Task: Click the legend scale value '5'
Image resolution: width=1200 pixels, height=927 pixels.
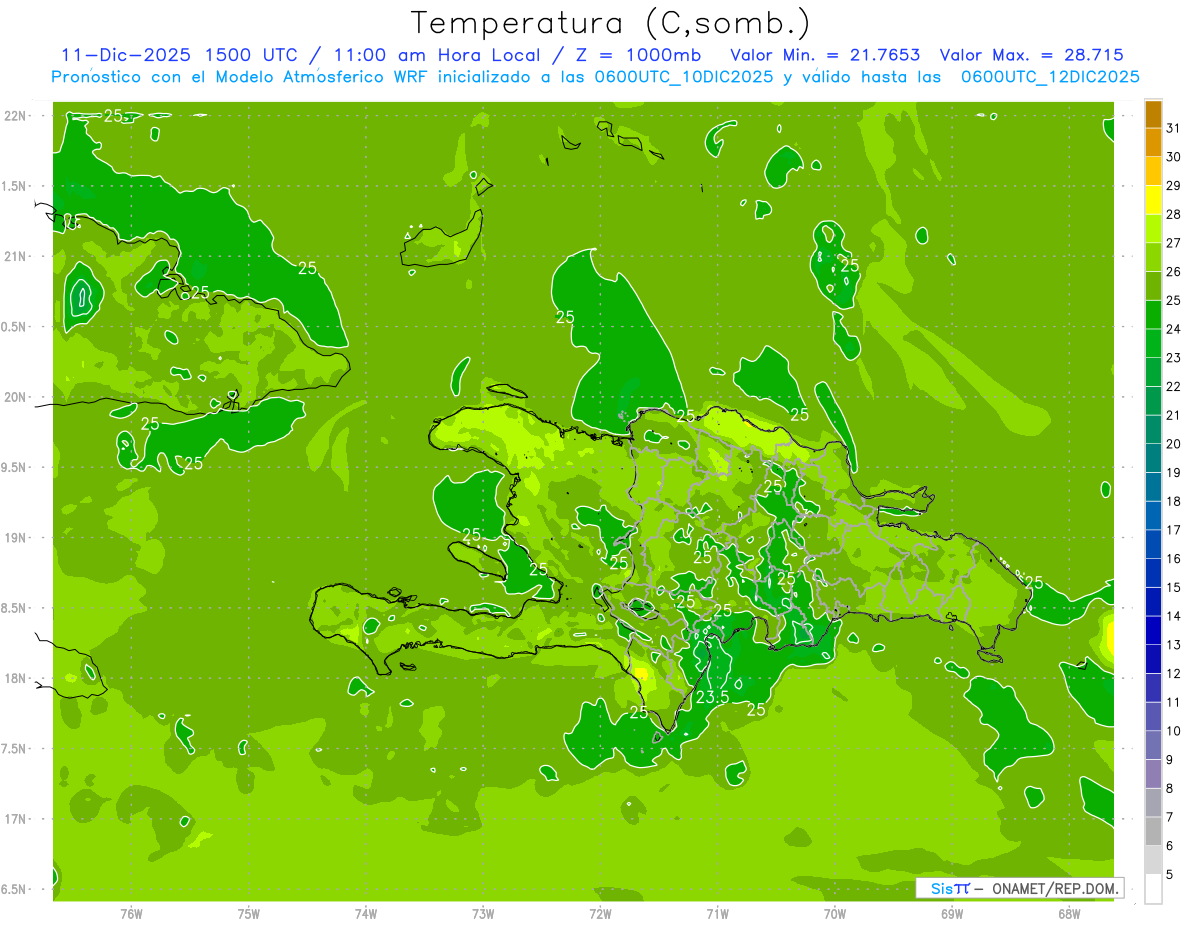Action: tap(1169, 875)
